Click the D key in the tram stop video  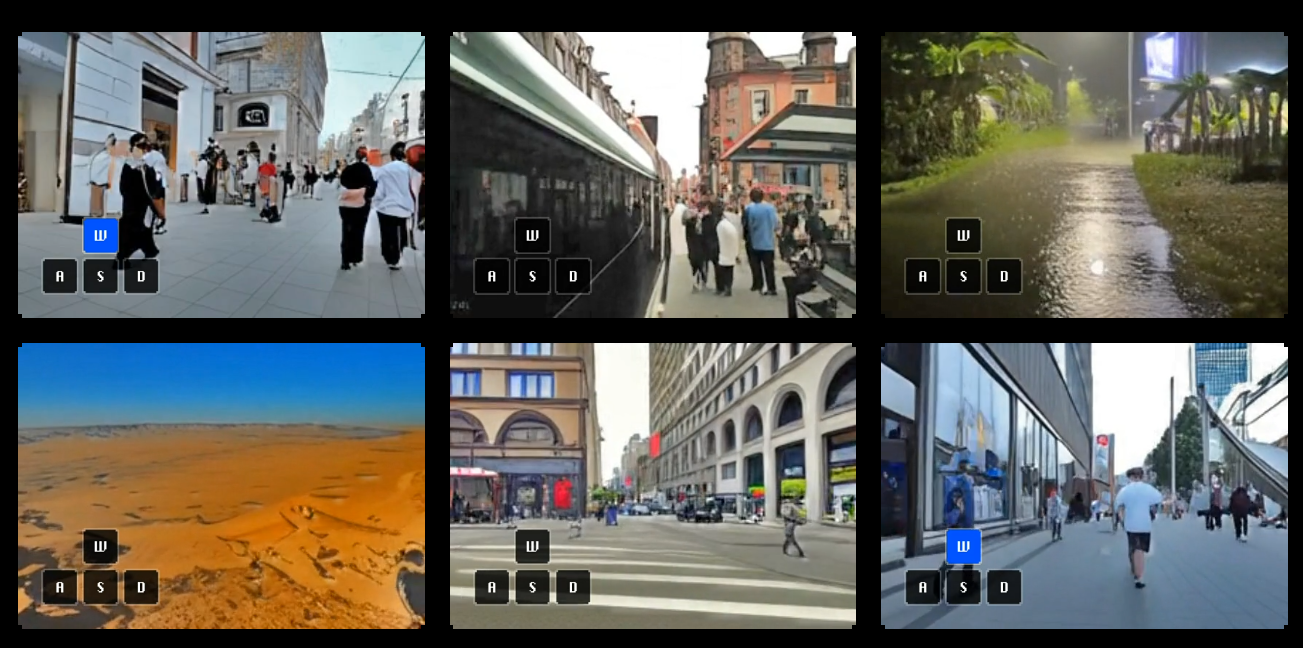click(573, 276)
